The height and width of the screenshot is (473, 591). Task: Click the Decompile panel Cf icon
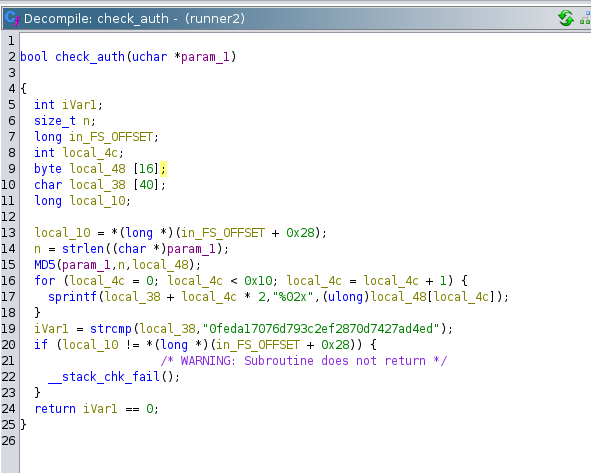click(12, 18)
